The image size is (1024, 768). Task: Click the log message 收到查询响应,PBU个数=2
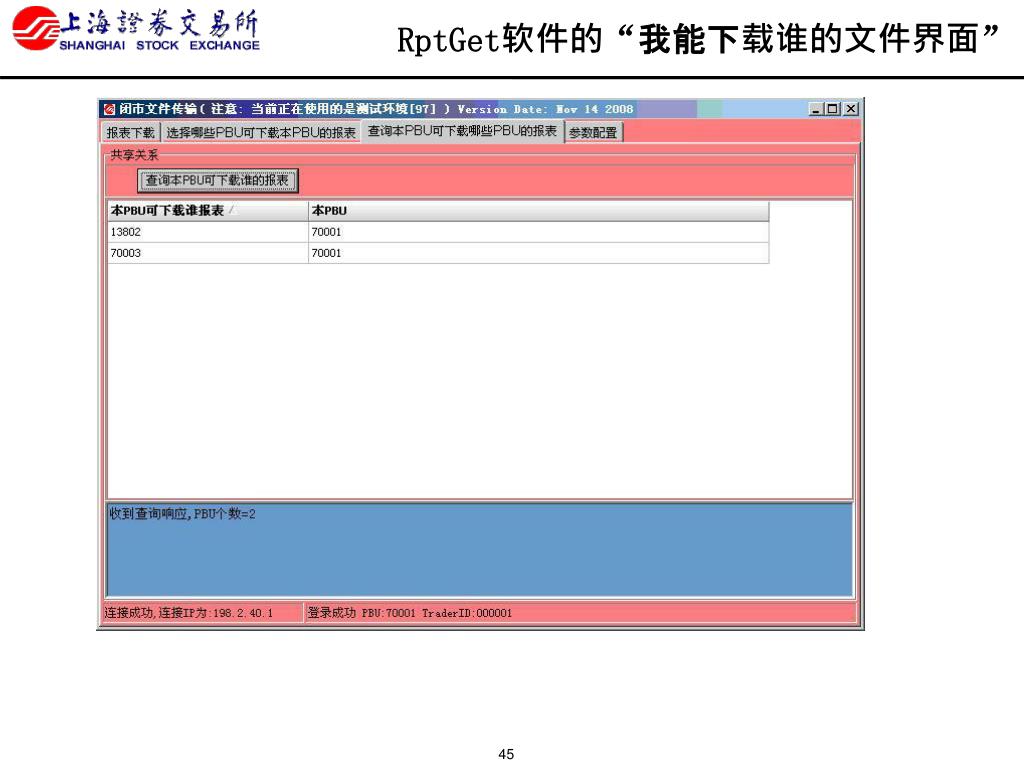[x=182, y=514]
